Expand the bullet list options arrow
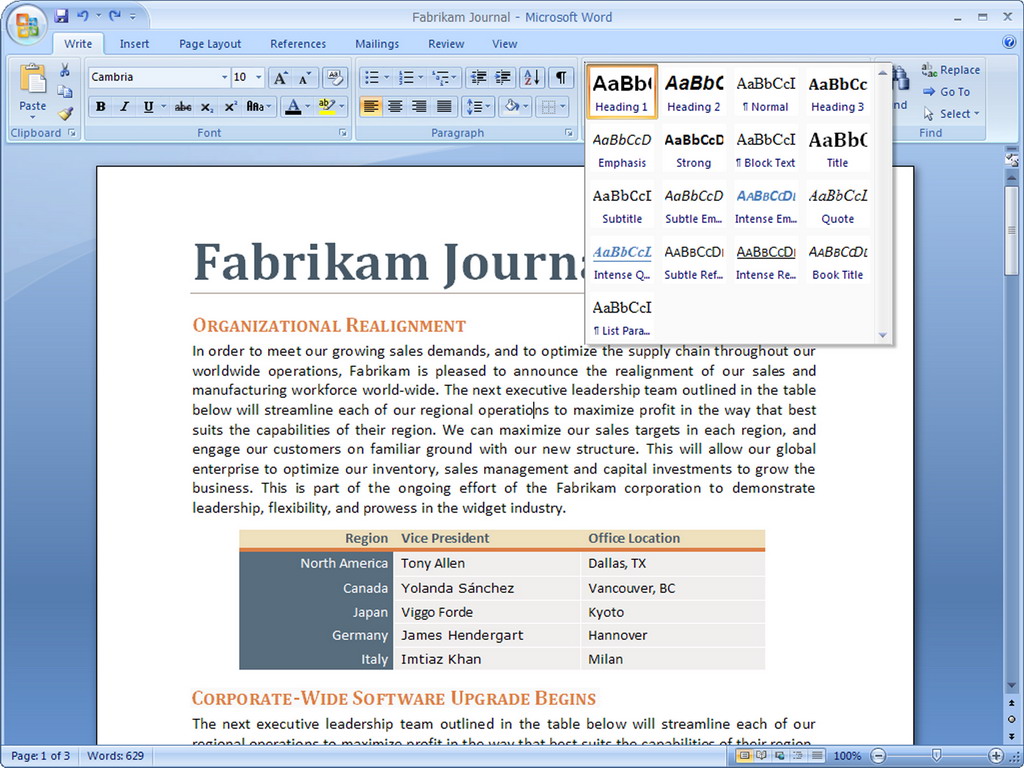 (x=386, y=77)
